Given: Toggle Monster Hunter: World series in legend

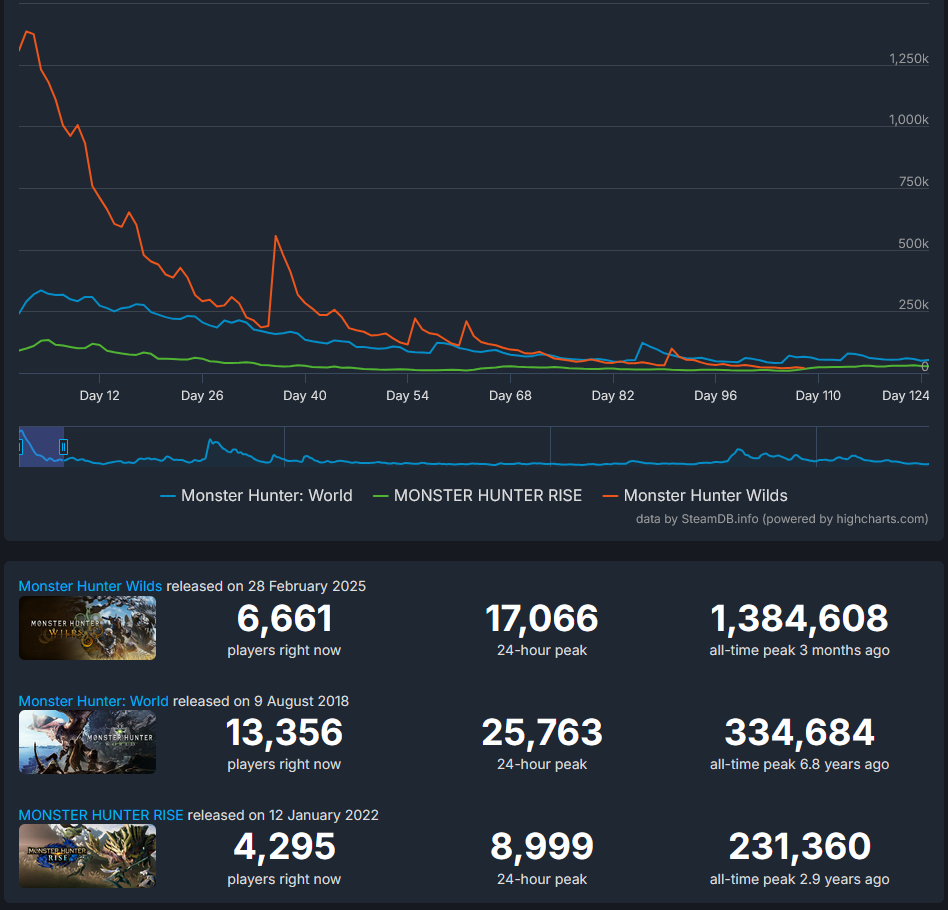Looking at the screenshot, I should [x=256, y=496].
